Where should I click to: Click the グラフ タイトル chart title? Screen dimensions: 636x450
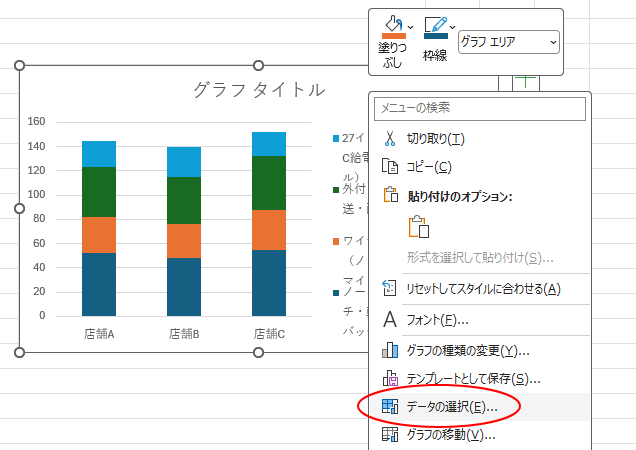pos(258,90)
